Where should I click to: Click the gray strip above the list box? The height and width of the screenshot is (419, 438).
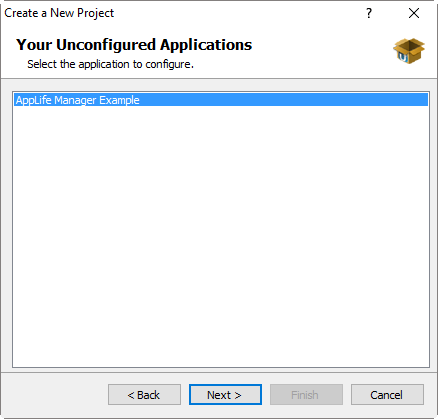[219, 85]
